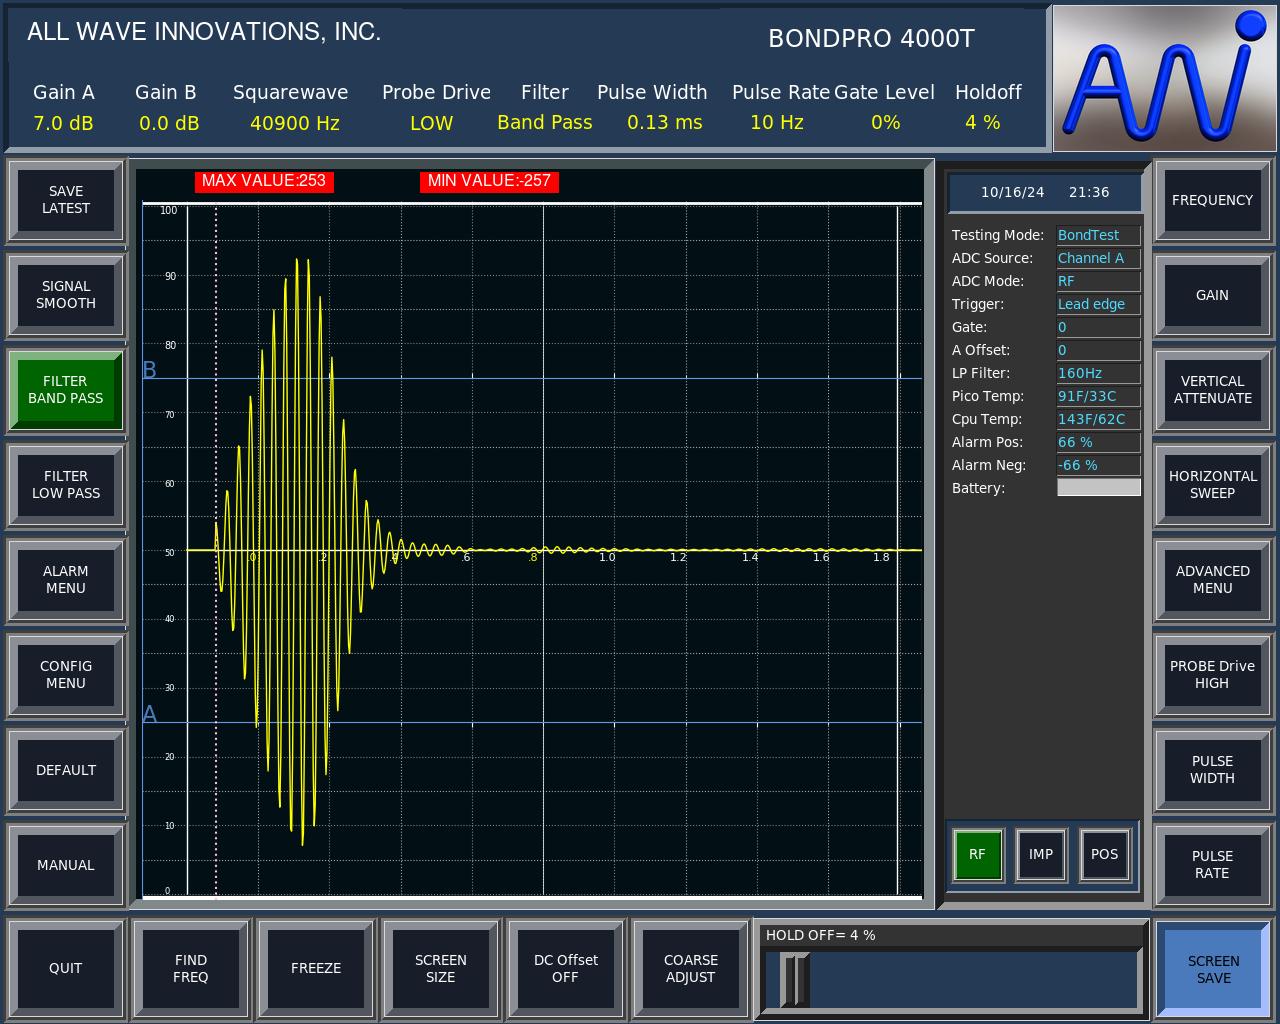Switch to POS display mode
The height and width of the screenshot is (1024, 1280).
click(1105, 854)
